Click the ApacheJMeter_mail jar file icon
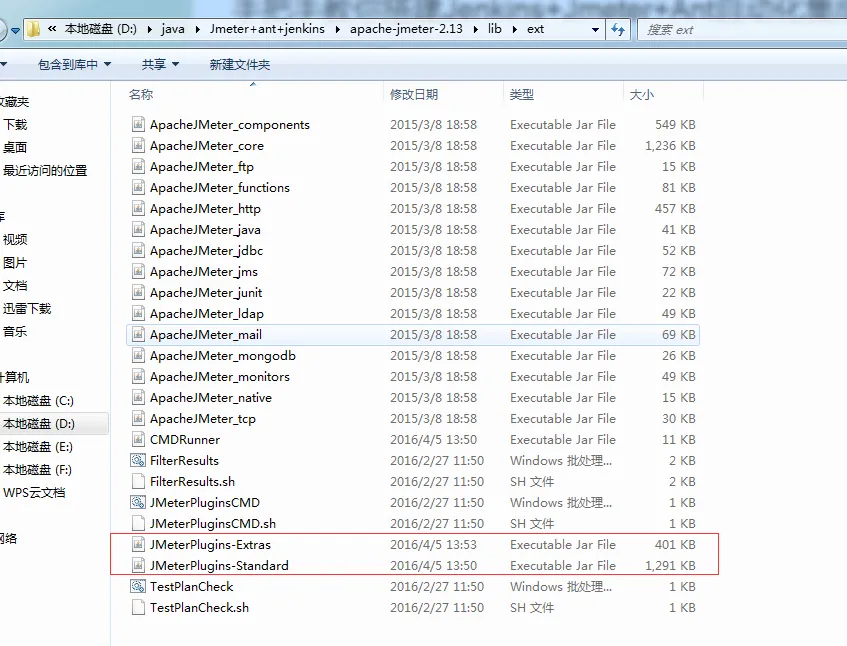Screen dimensions: 847x646 [138, 334]
